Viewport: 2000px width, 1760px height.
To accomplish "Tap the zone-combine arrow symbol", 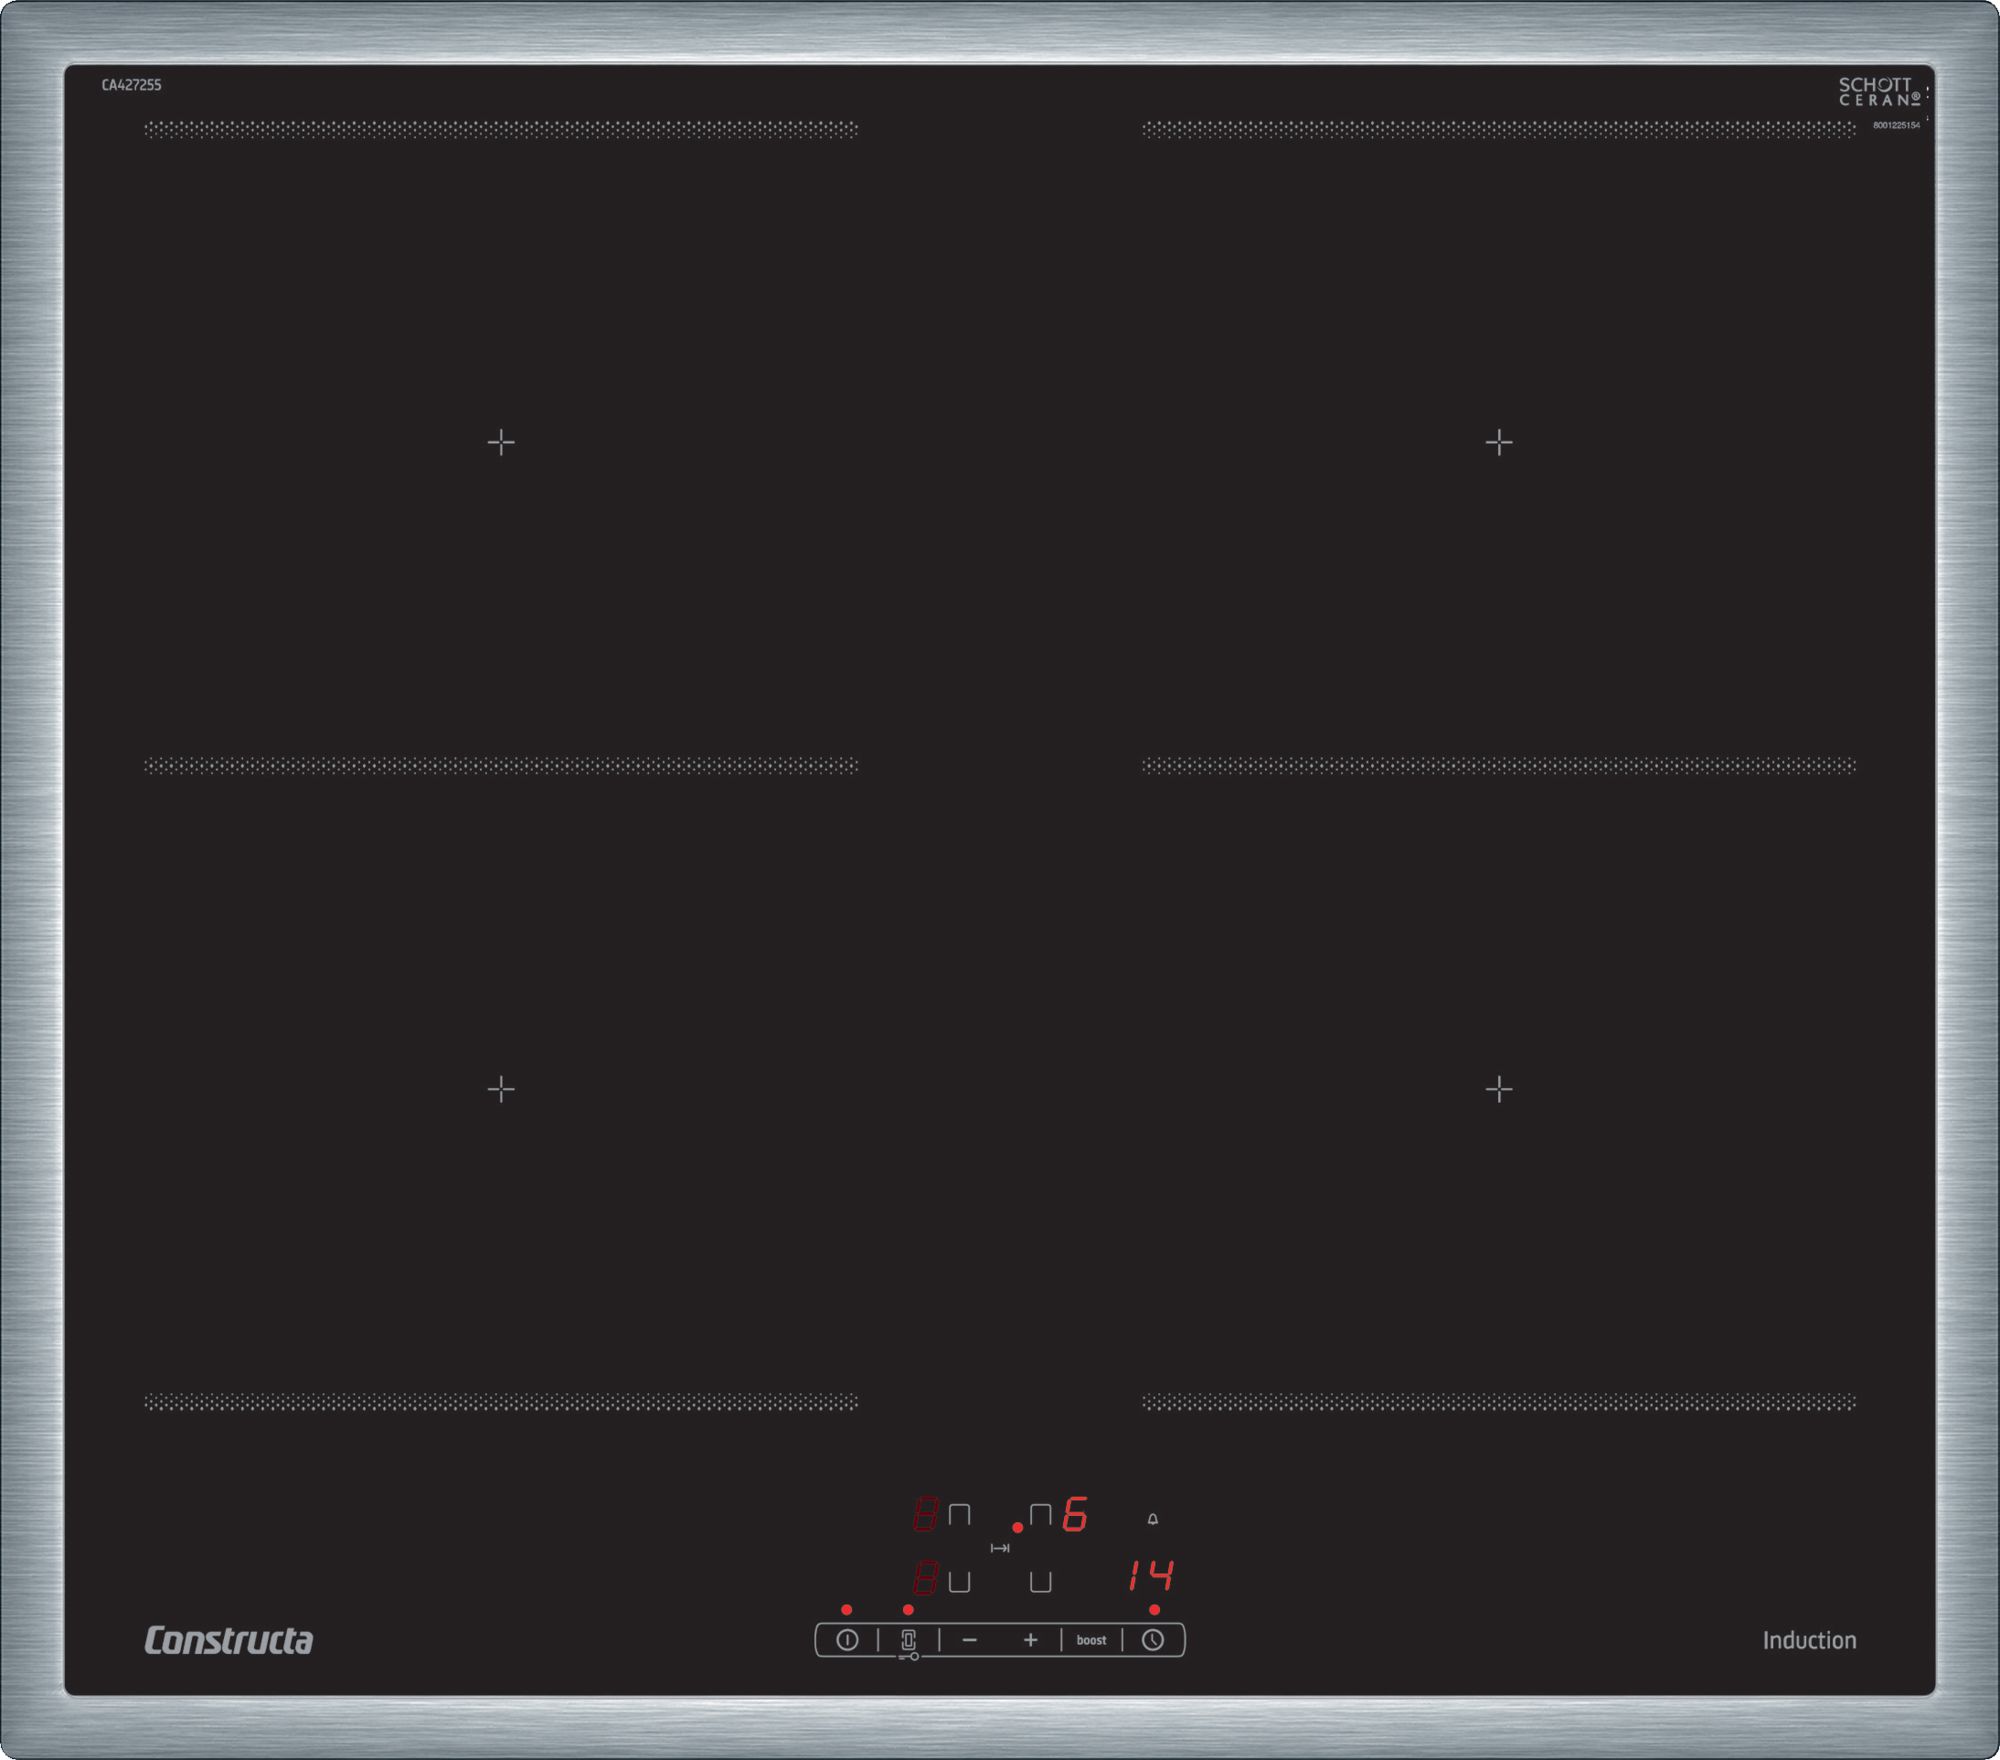I will (x=1000, y=1548).
